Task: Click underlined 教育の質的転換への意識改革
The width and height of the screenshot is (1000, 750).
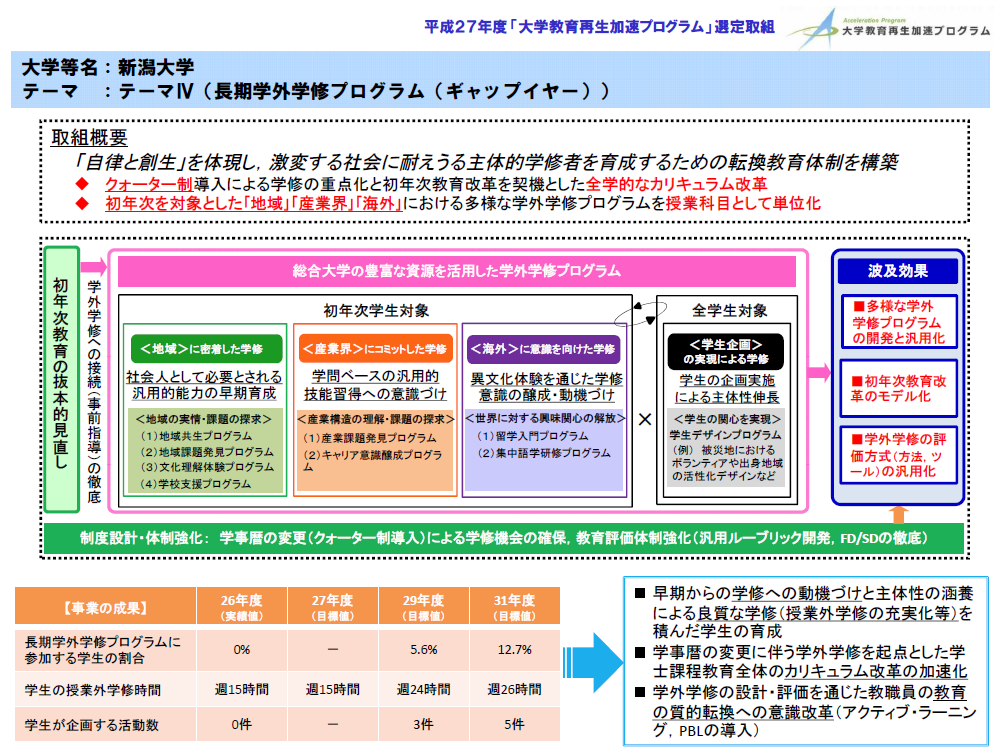Action: [810, 702]
